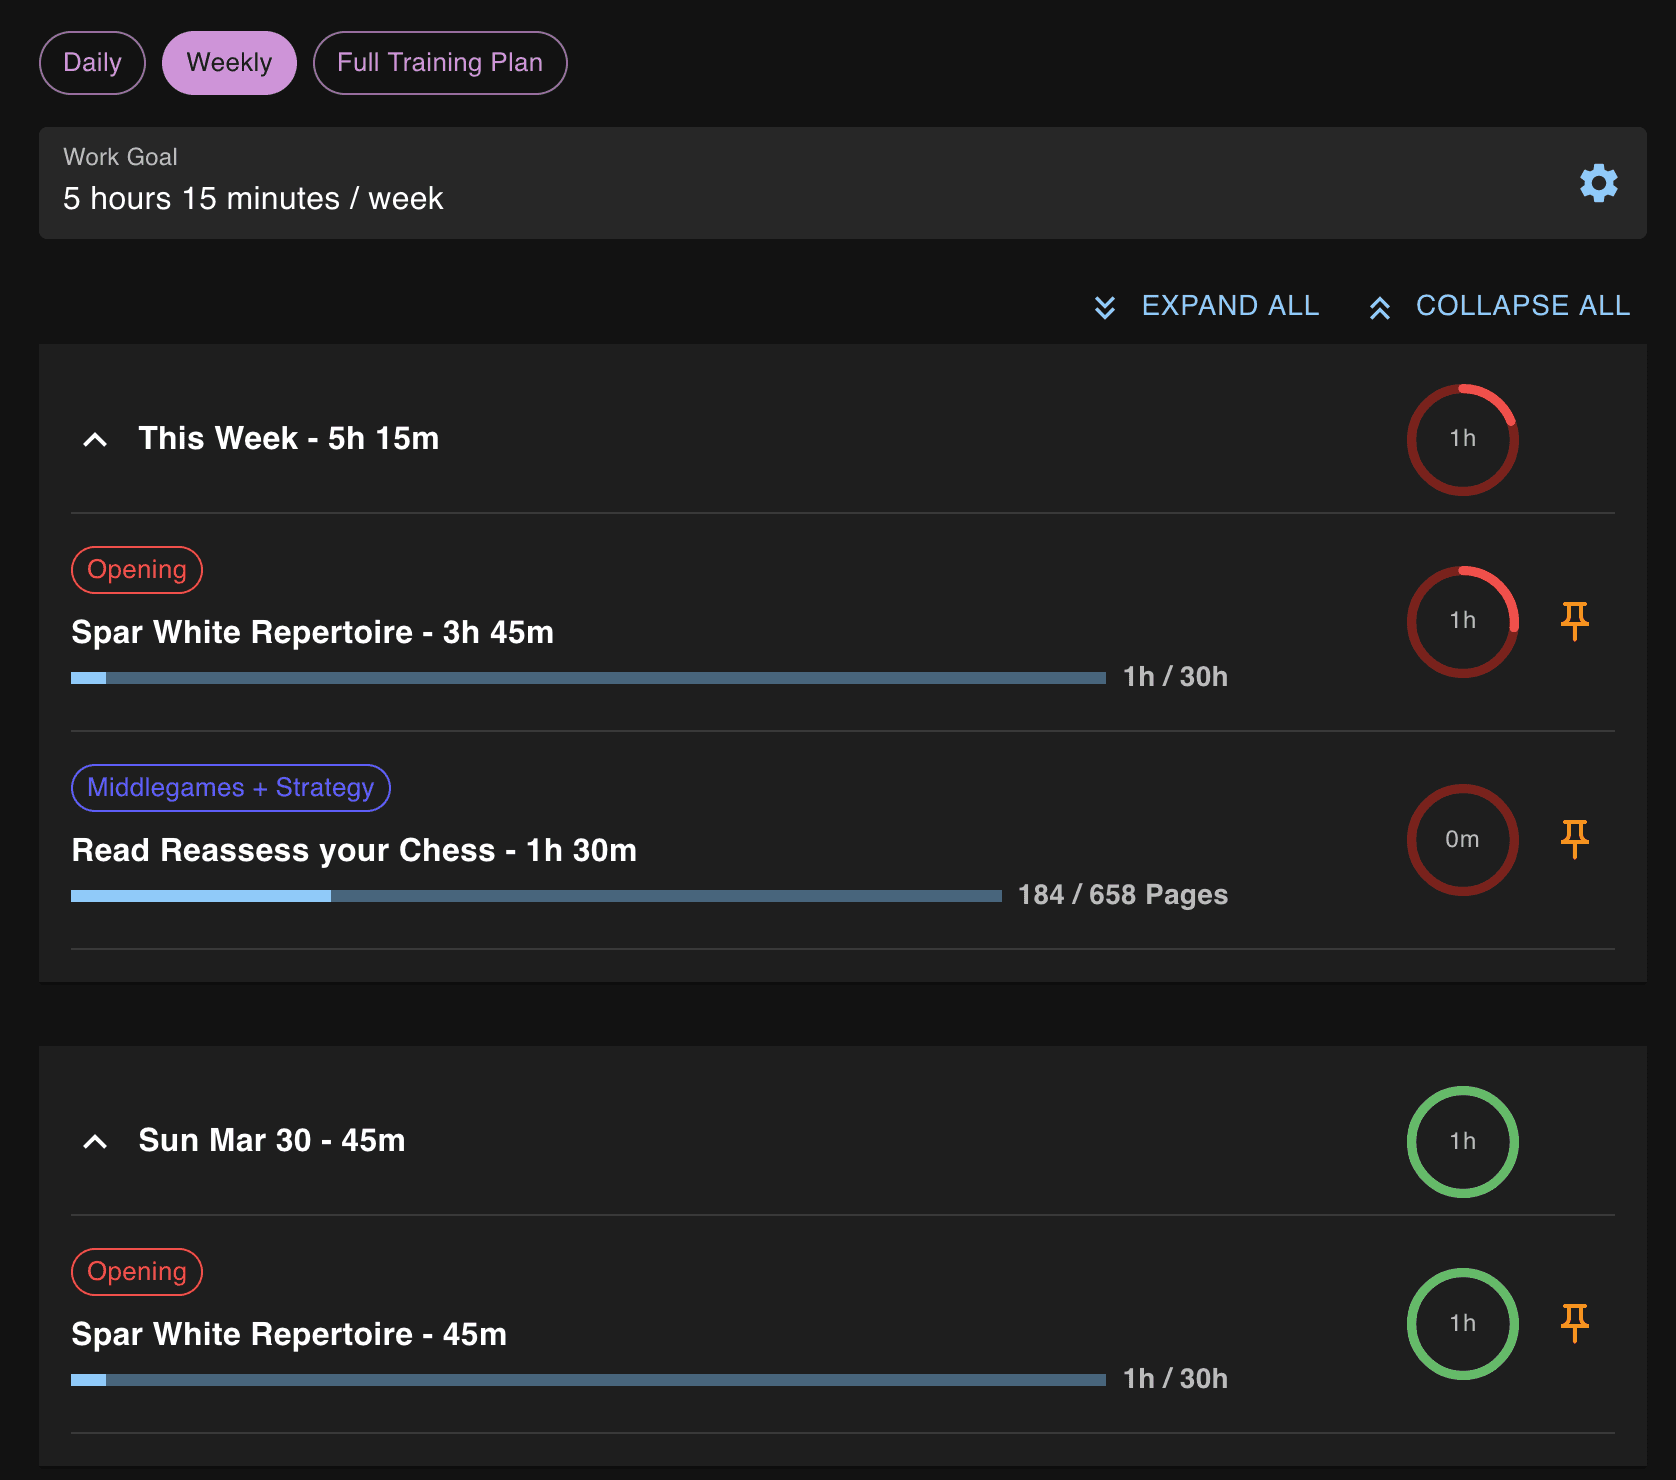Click the Opening tag under This Week
This screenshot has width=1676, height=1480.
click(x=137, y=570)
